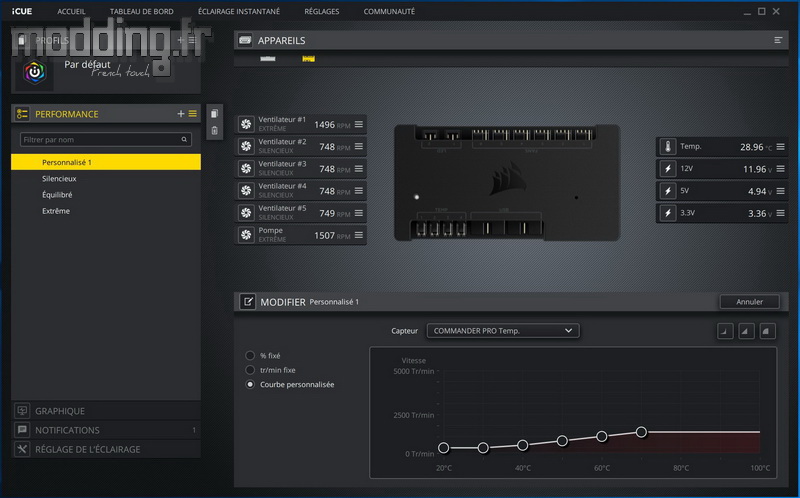Click the 60°C curve point
800x498 pixels.
[x=602, y=437]
